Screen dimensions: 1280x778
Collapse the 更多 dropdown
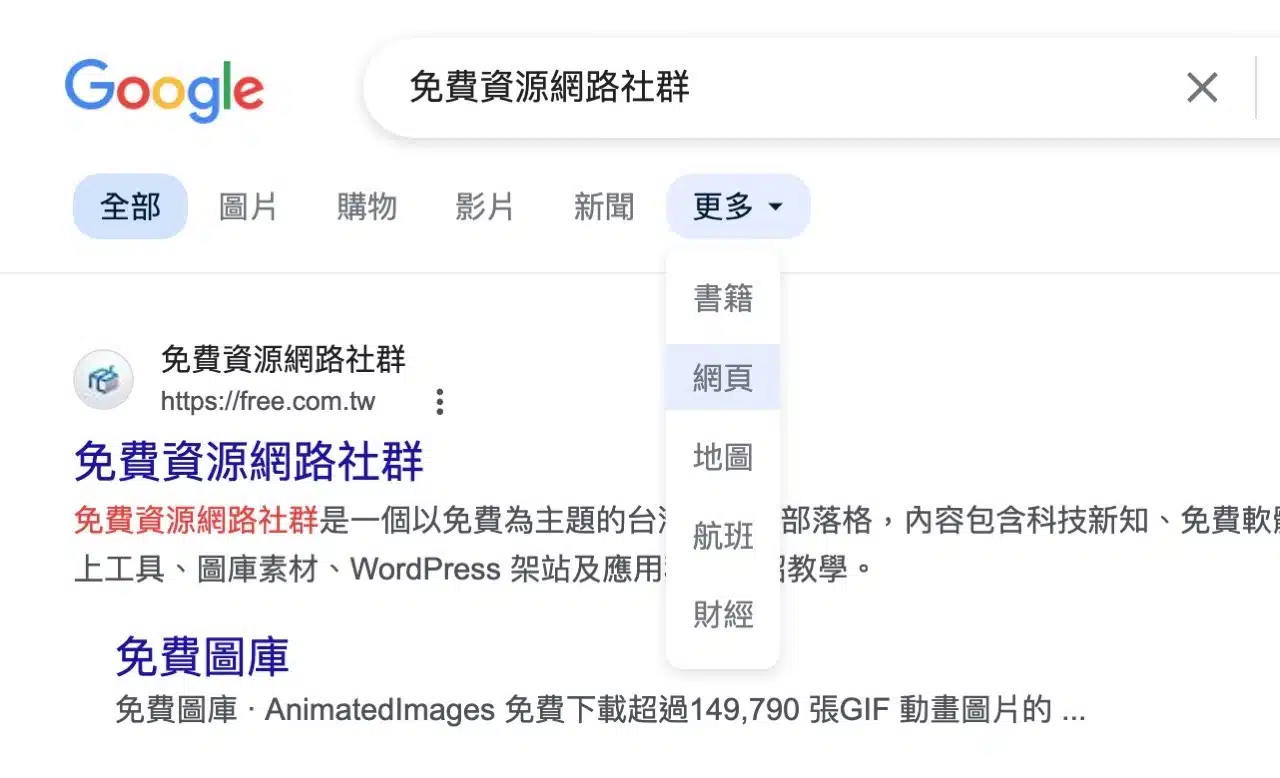737,207
